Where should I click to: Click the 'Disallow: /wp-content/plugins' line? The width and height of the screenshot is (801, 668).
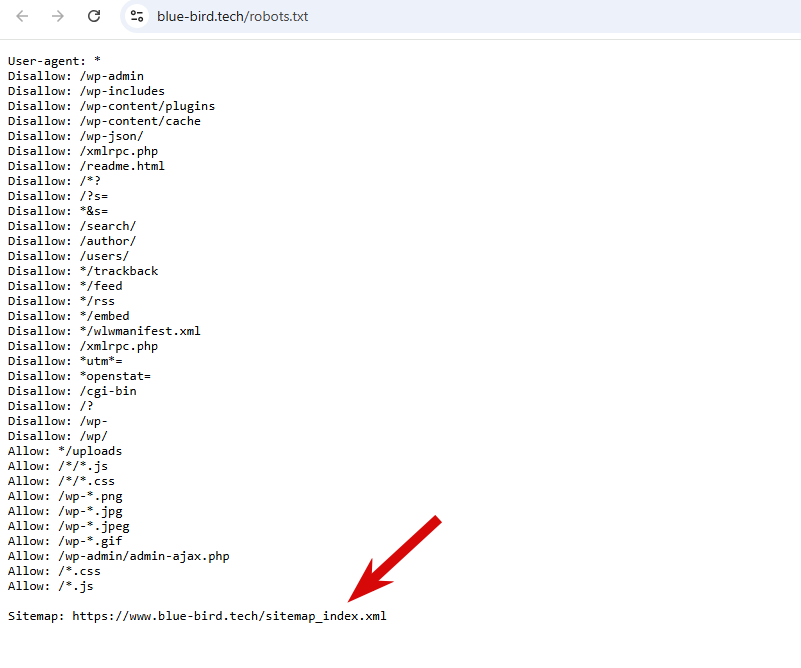click(x=111, y=106)
